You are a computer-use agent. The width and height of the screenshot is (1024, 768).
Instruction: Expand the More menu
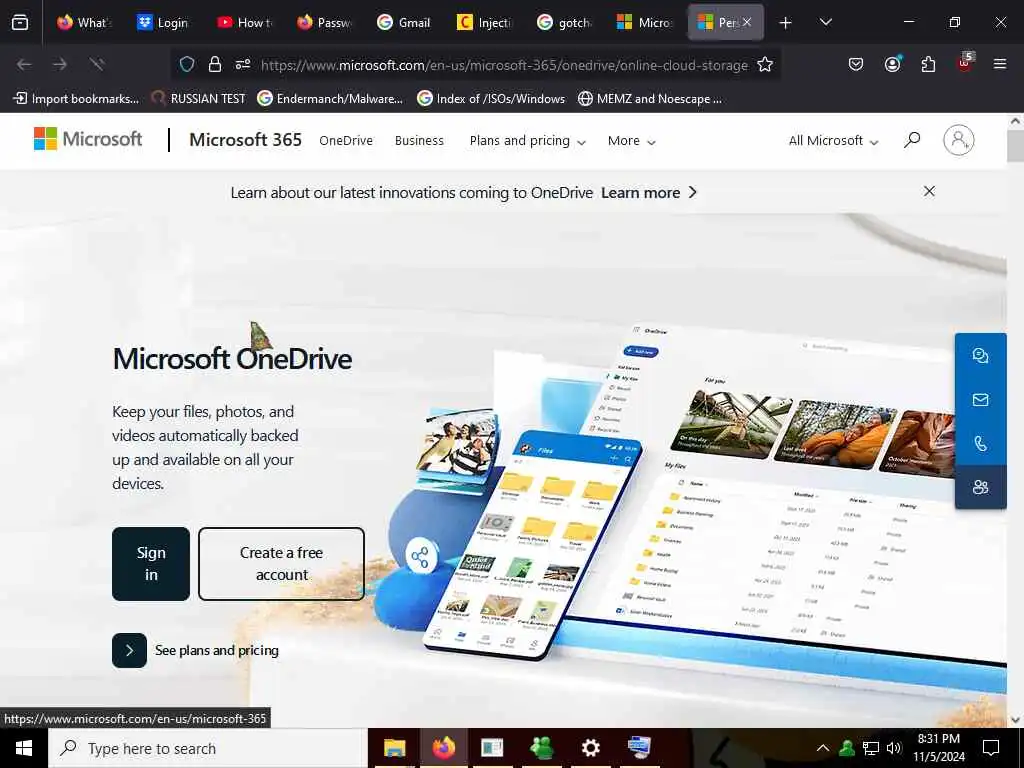click(x=632, y=141)
